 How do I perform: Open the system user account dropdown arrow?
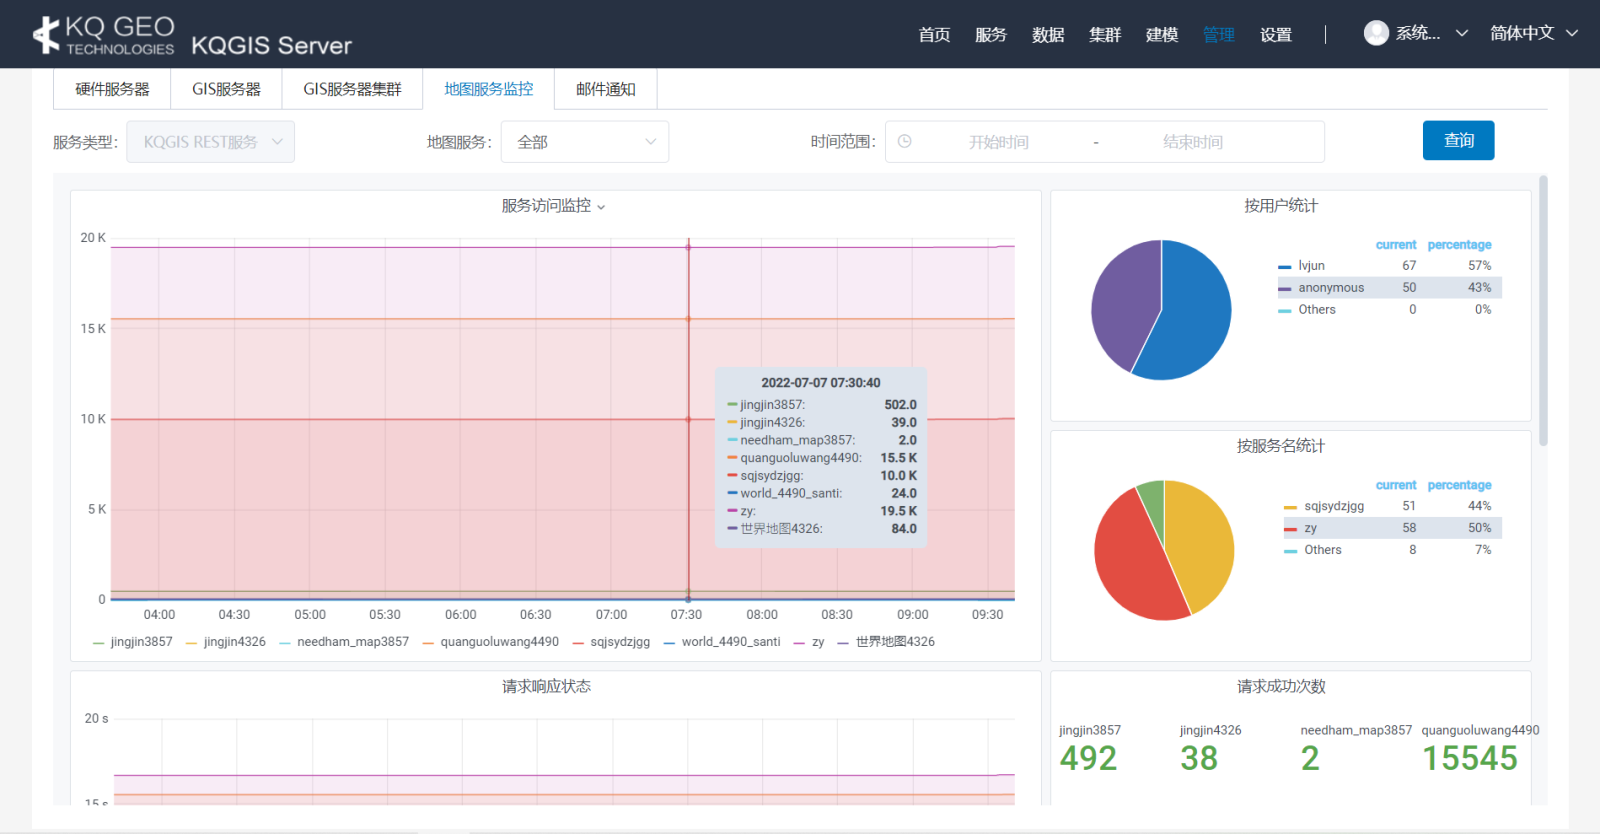[x=1462, y=33]
